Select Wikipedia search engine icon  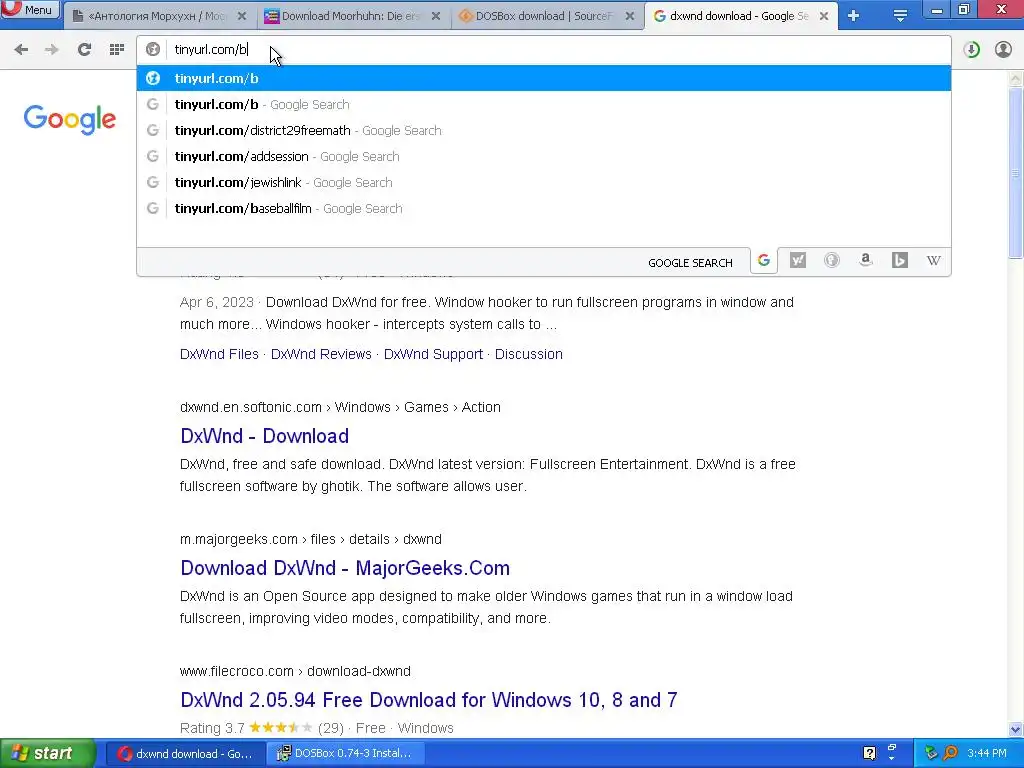click(933, 261)
